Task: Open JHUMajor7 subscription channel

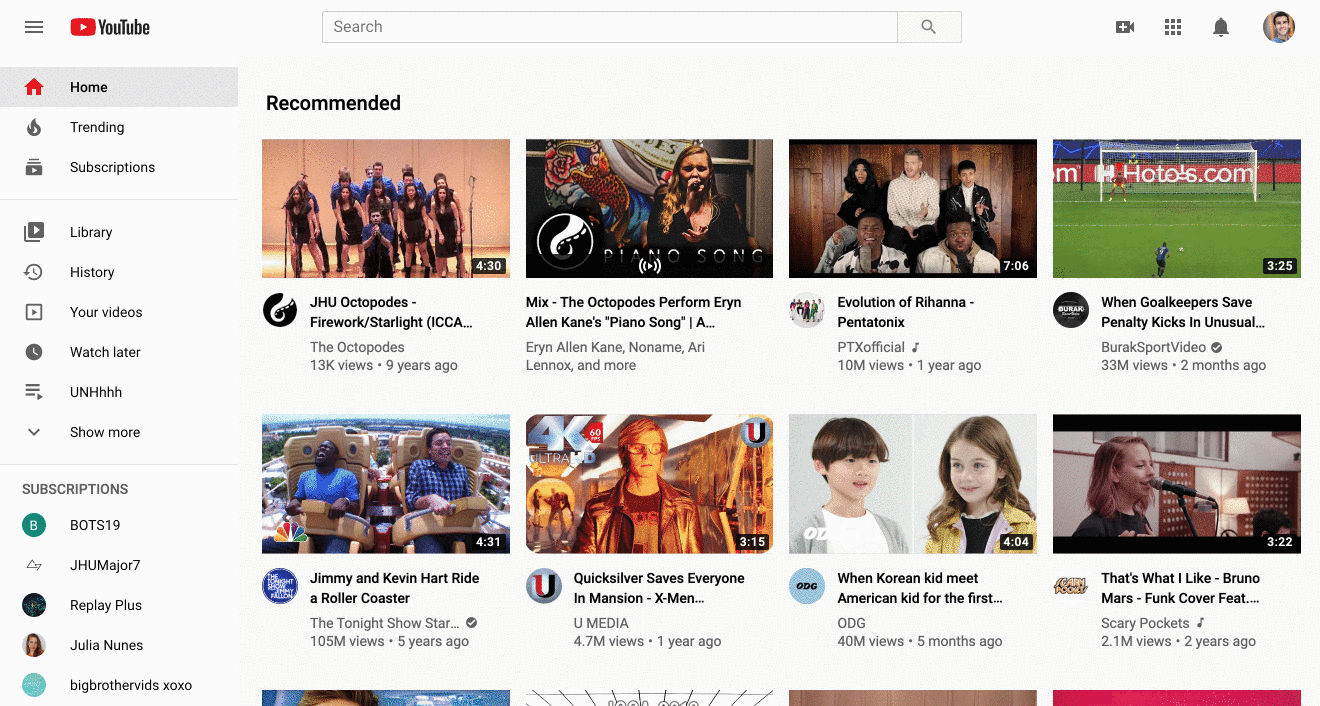Action: [119, 565]
